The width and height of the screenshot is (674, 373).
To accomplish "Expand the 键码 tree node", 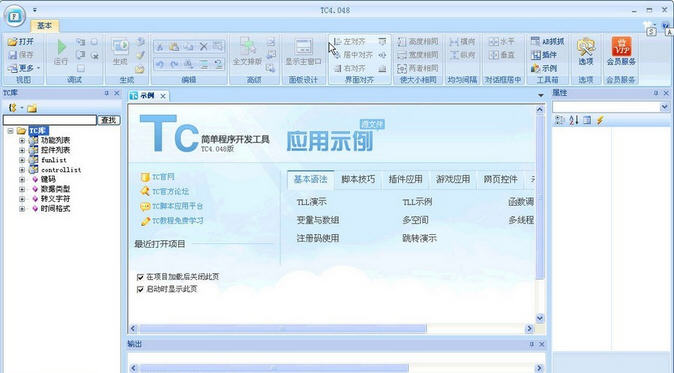I will click(22, 179).
